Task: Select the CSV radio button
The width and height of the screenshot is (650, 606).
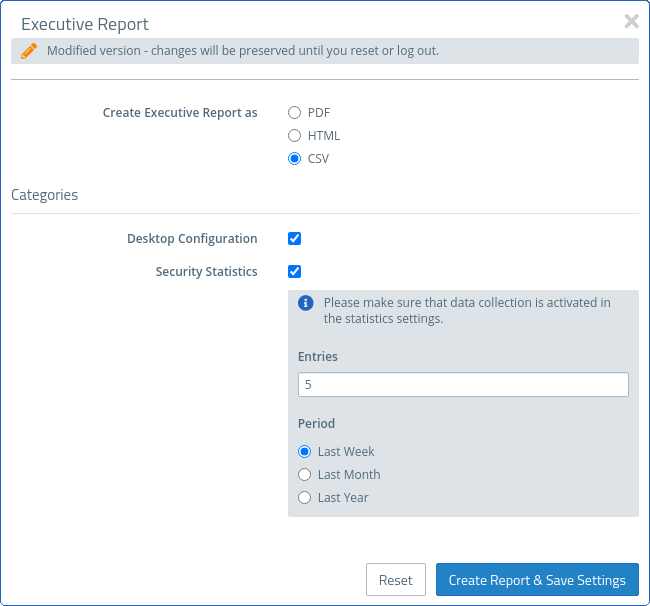Action: [x=295, y=159]
